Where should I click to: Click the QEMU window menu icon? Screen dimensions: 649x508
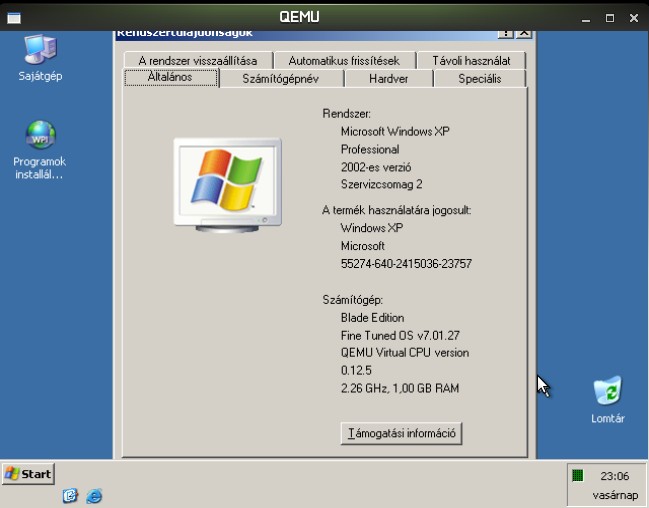(14, 18)
